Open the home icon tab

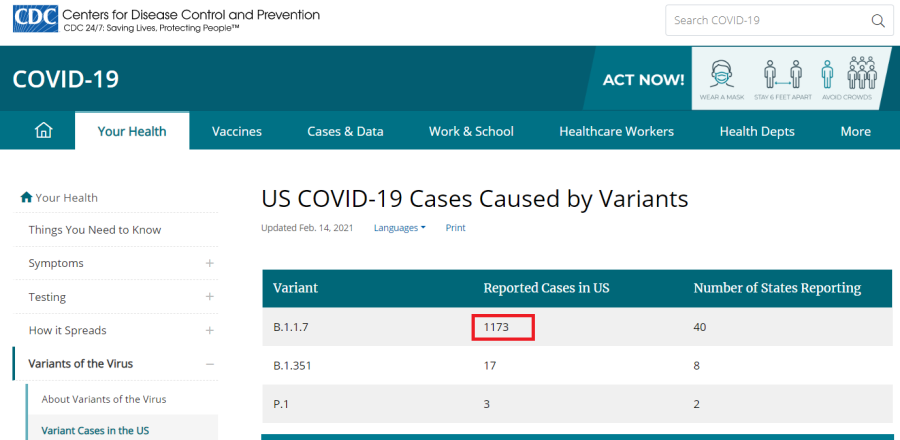coord(43,131)
